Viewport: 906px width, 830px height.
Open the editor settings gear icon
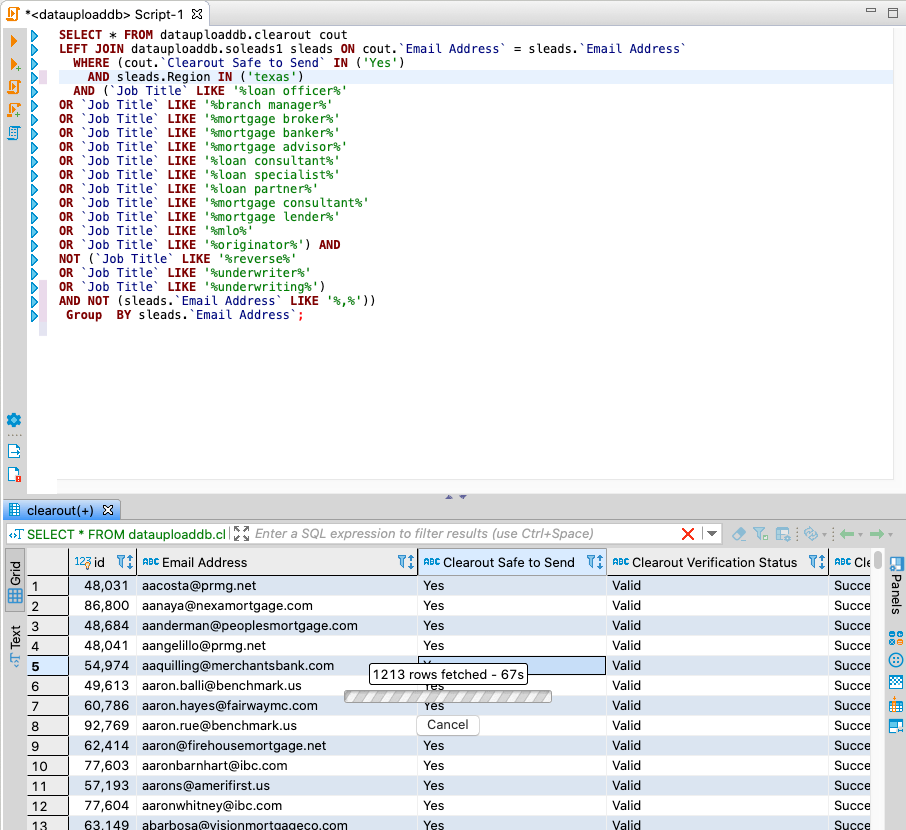(x=14, y=420)
